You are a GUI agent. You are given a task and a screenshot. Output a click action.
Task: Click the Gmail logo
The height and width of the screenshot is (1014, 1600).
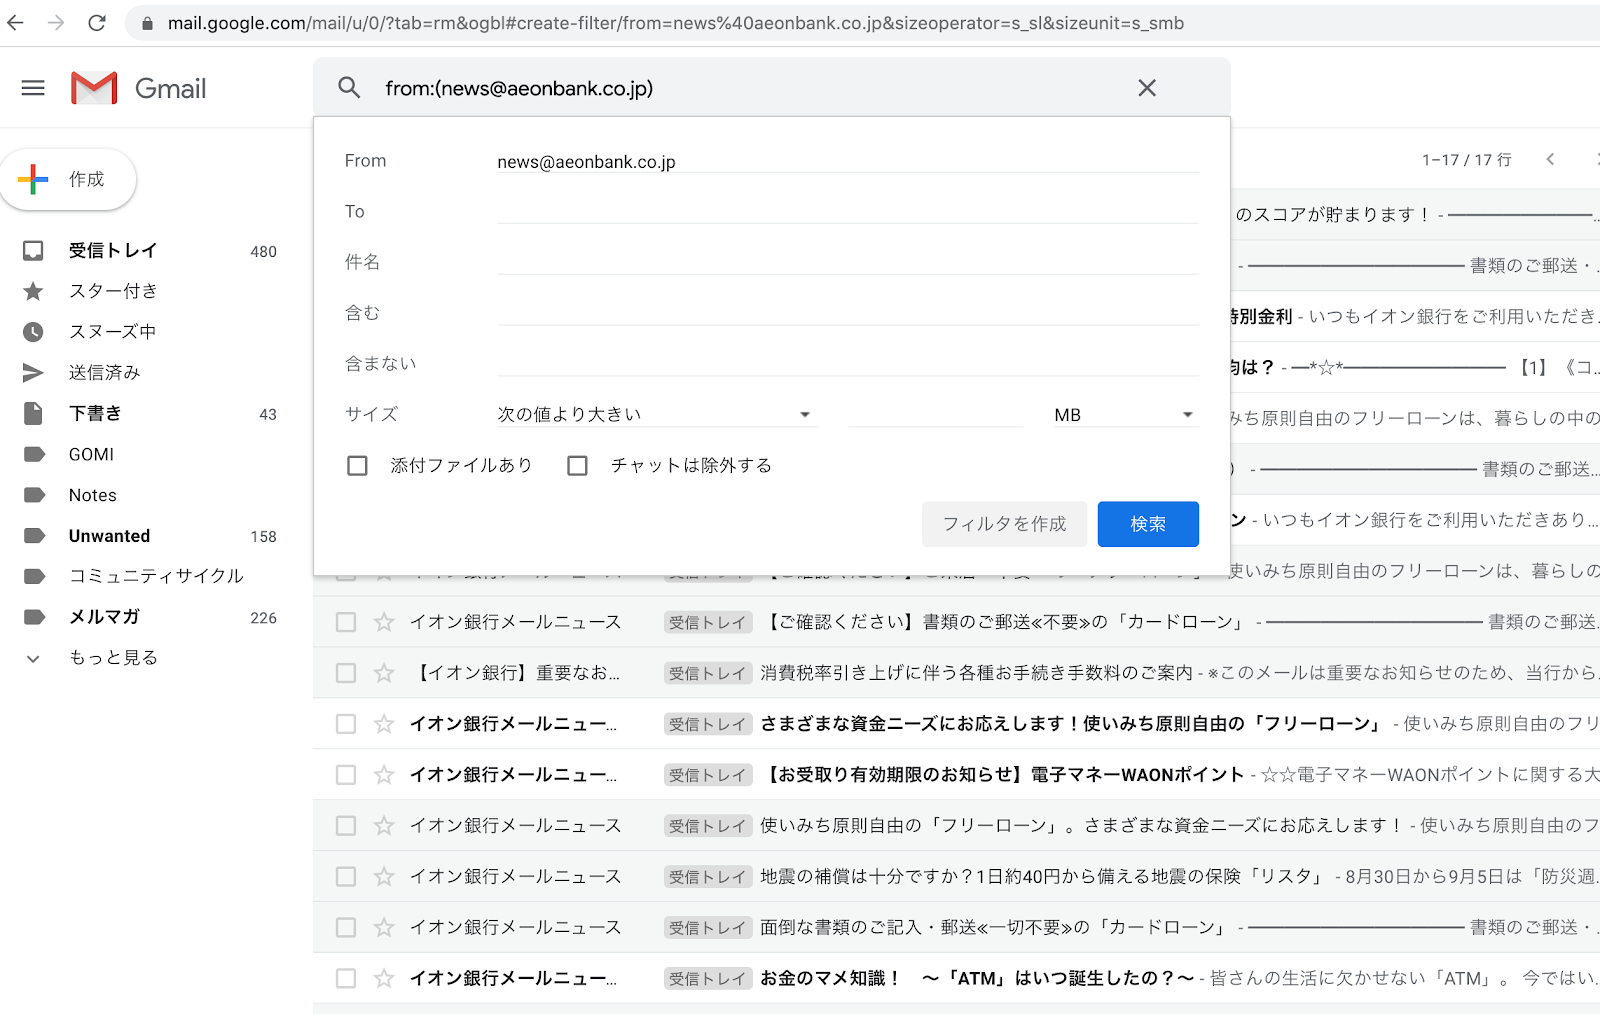point(139,88)
